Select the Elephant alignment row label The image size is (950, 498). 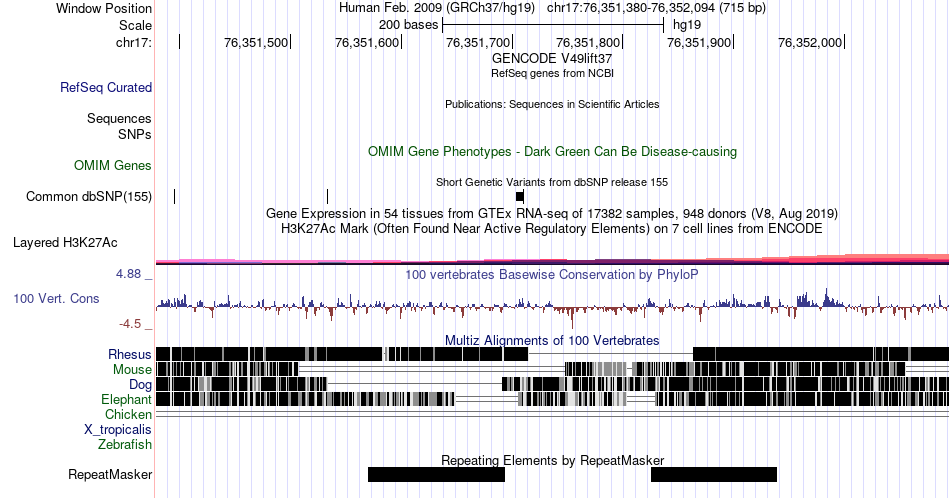coord(126,399)
